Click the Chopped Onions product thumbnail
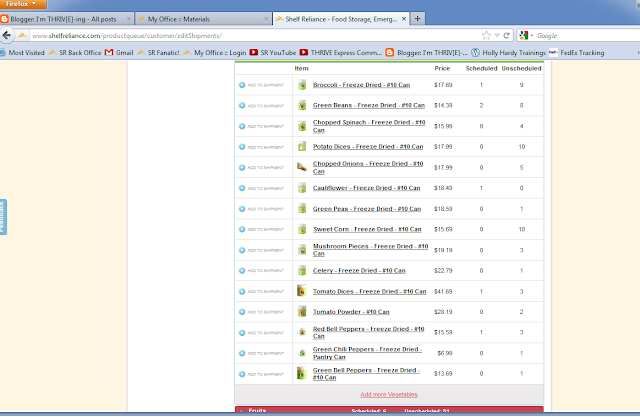640x417 pixels. (302, 167)
